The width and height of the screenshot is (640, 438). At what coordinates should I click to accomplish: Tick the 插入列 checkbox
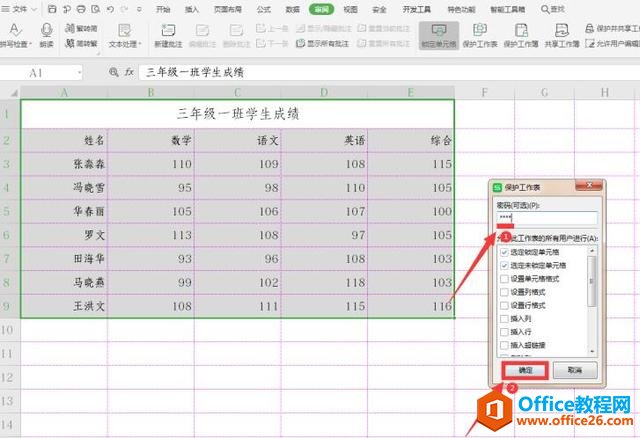pos(502,316)
